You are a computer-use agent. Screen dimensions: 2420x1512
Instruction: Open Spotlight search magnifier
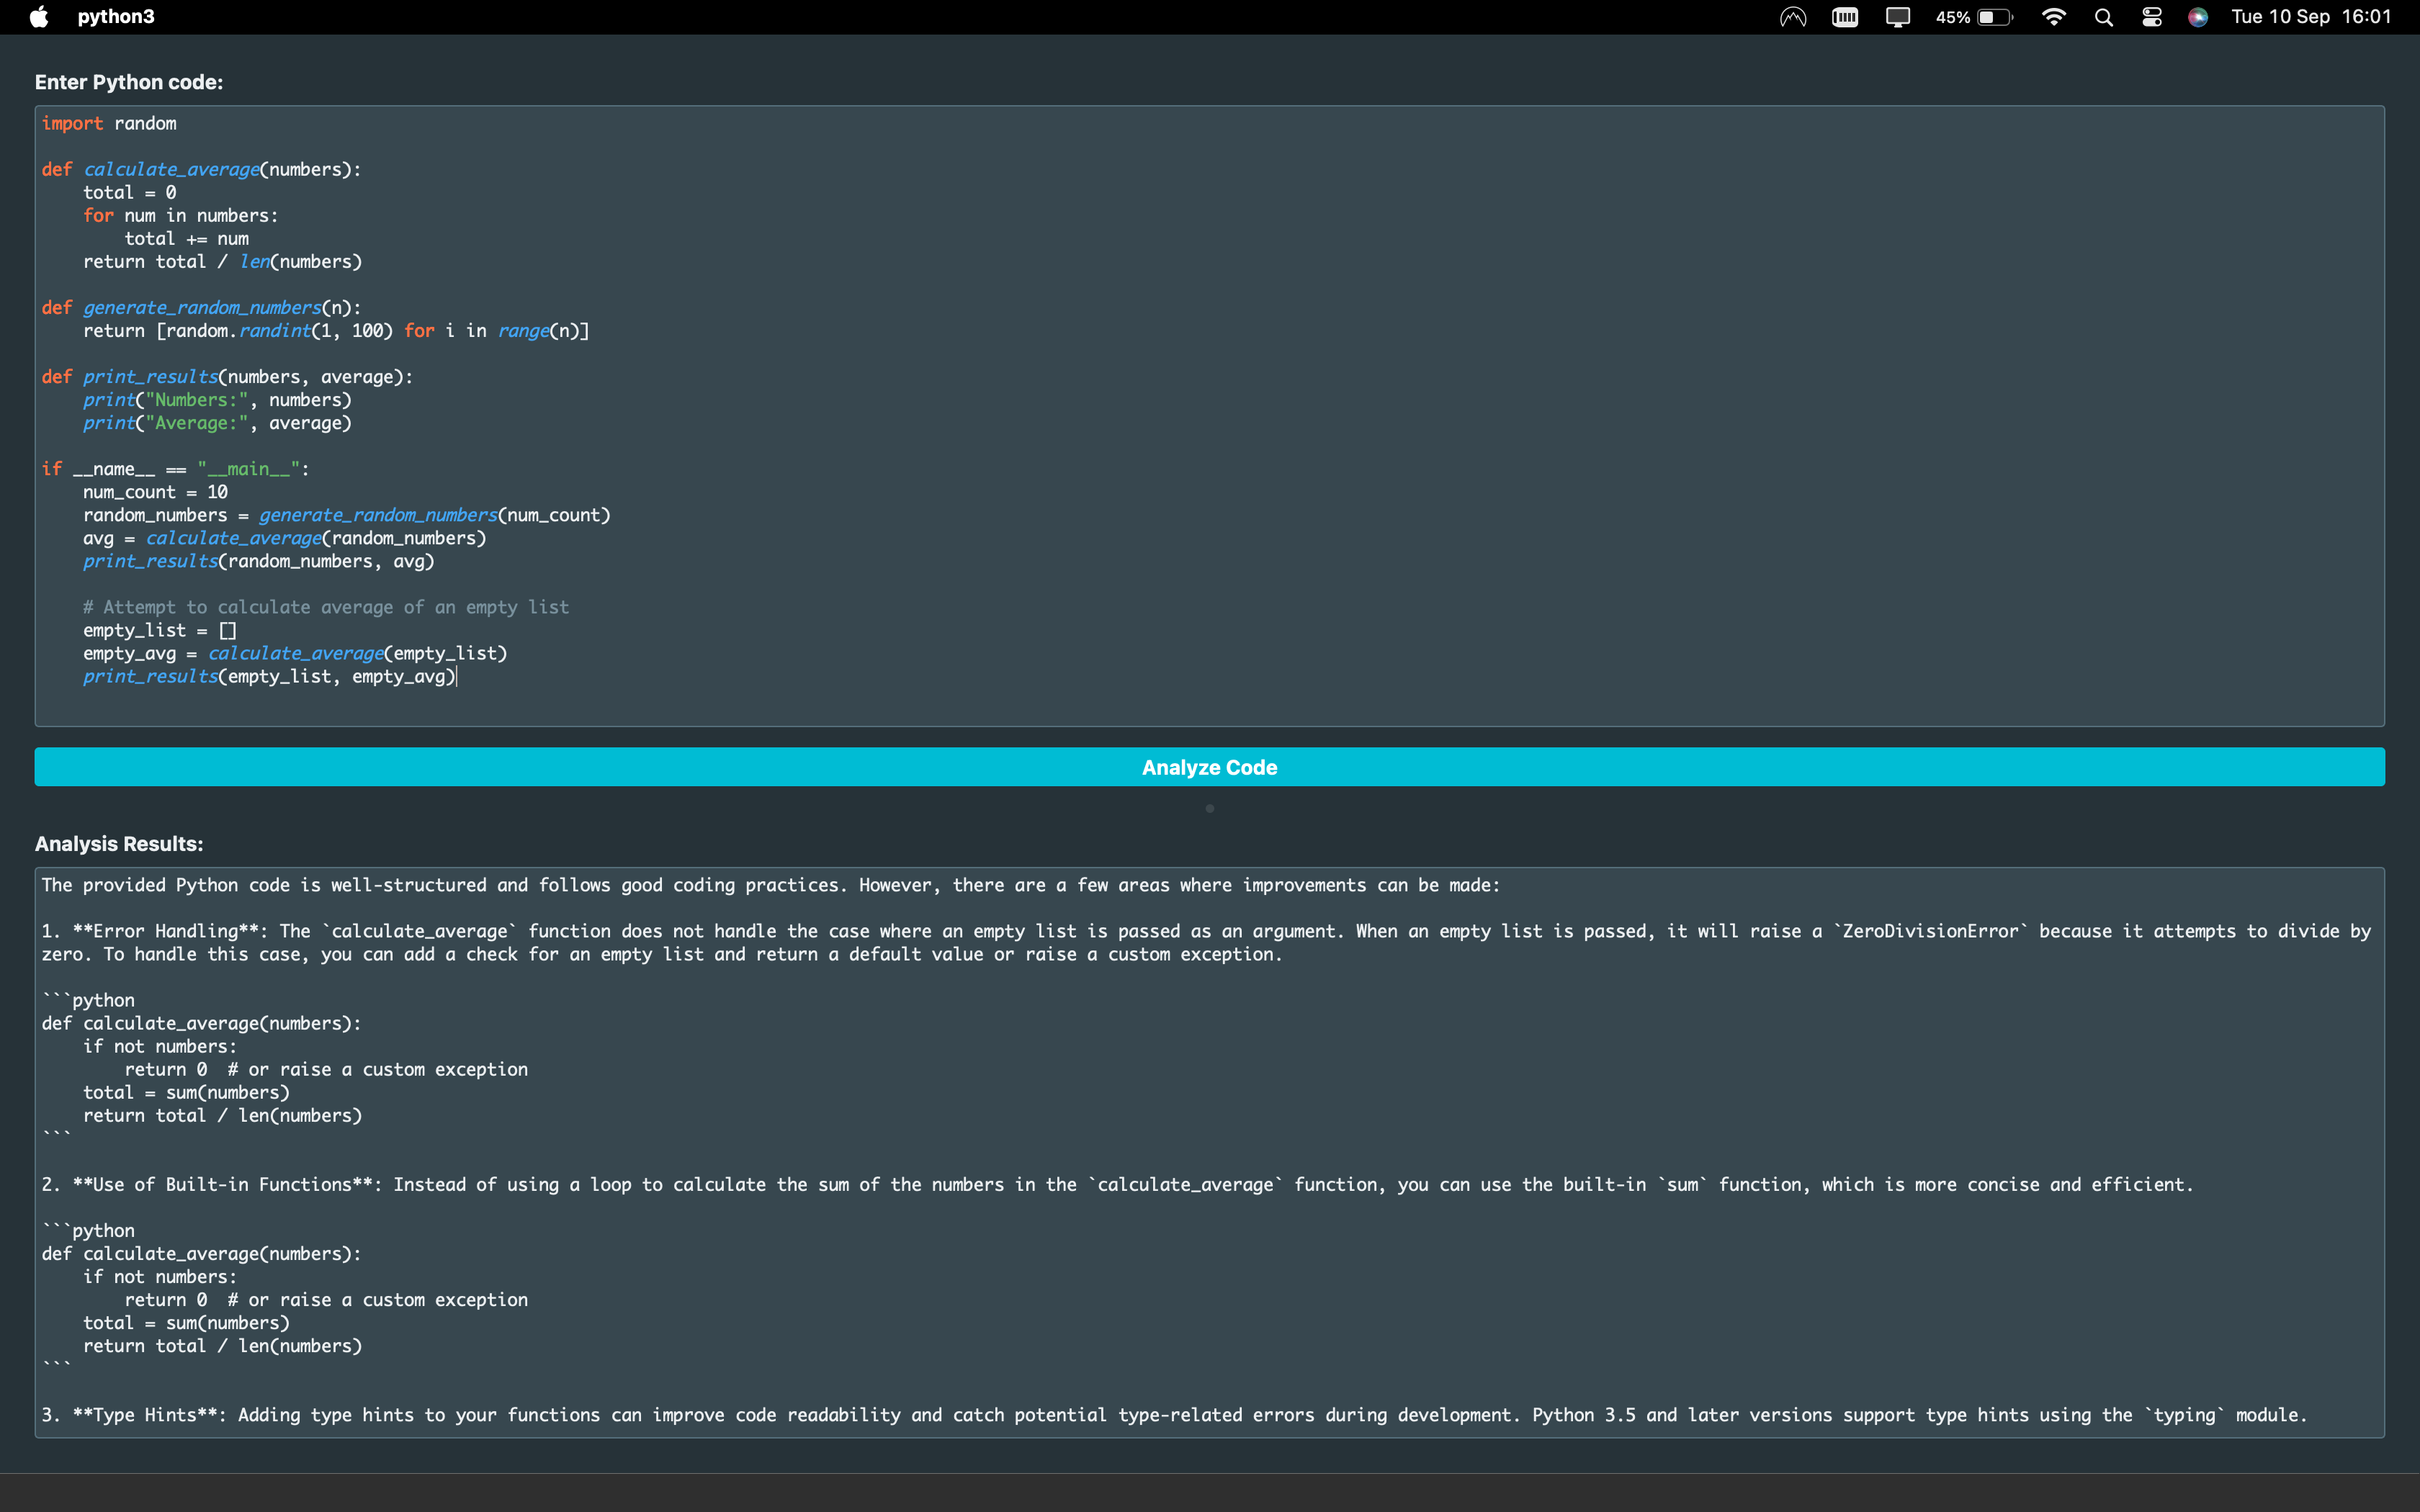2103,17
